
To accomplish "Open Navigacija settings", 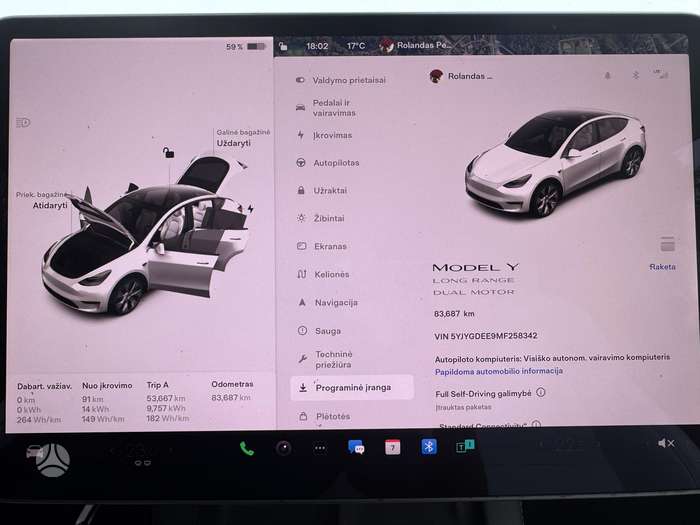I will [328, 303].
